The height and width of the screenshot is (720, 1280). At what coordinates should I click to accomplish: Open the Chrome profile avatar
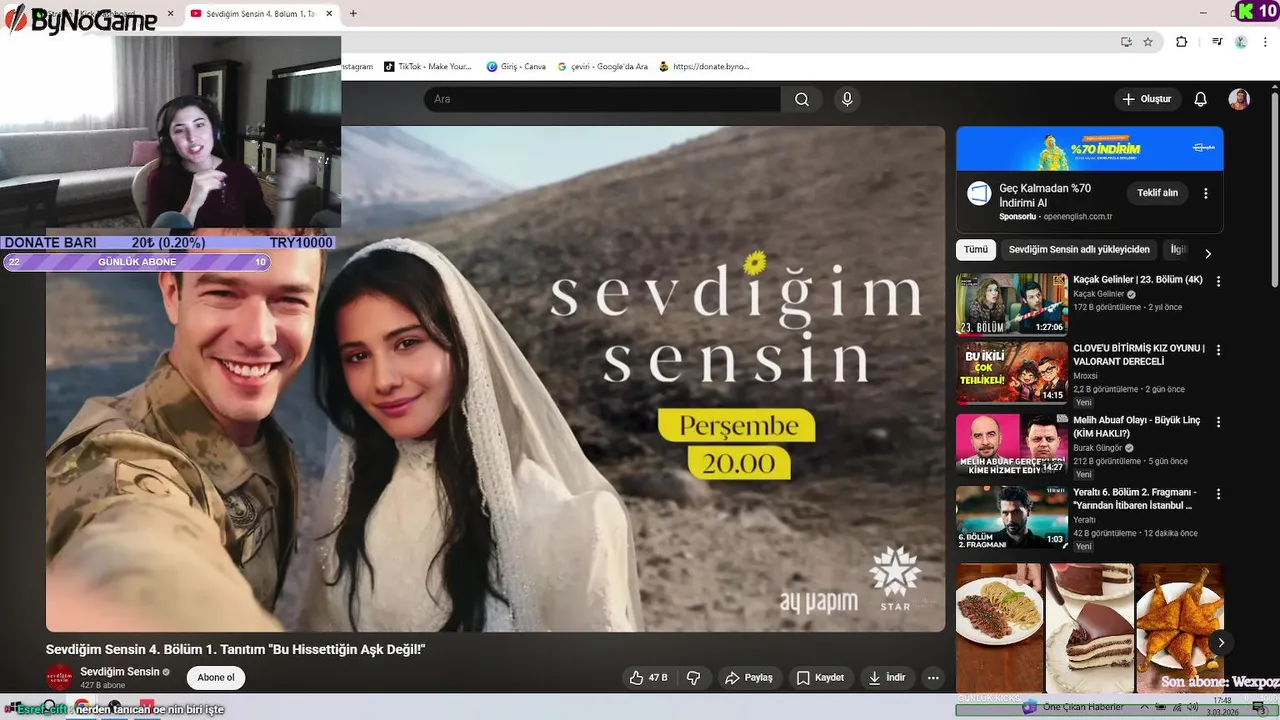click(1241, 42)
